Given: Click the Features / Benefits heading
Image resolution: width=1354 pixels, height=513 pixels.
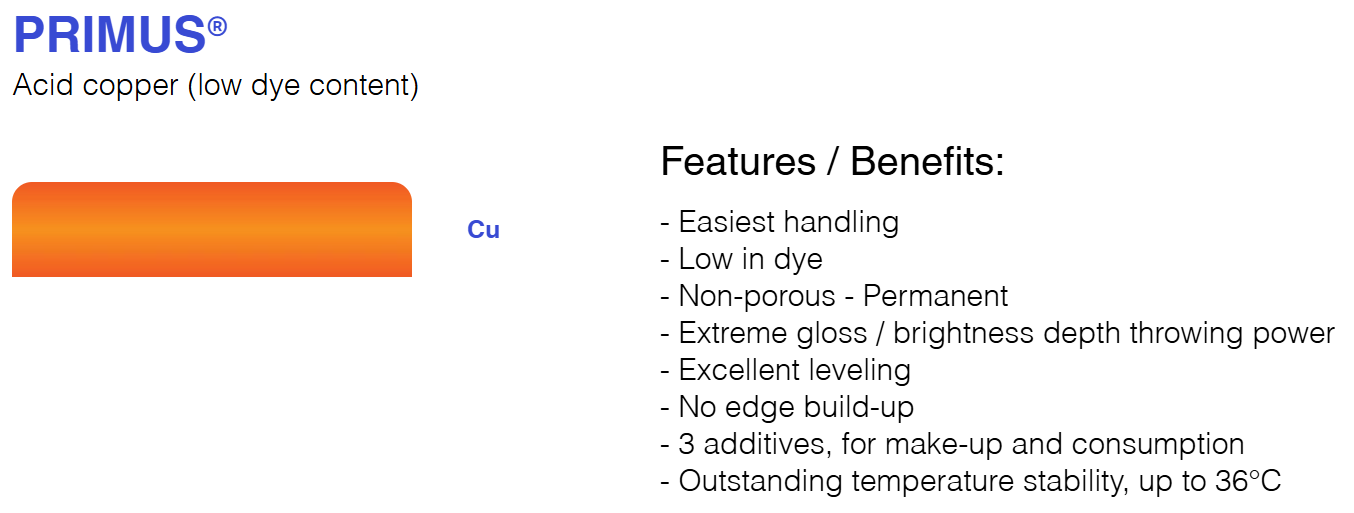Looking at the screenshot, I should 832,161.
